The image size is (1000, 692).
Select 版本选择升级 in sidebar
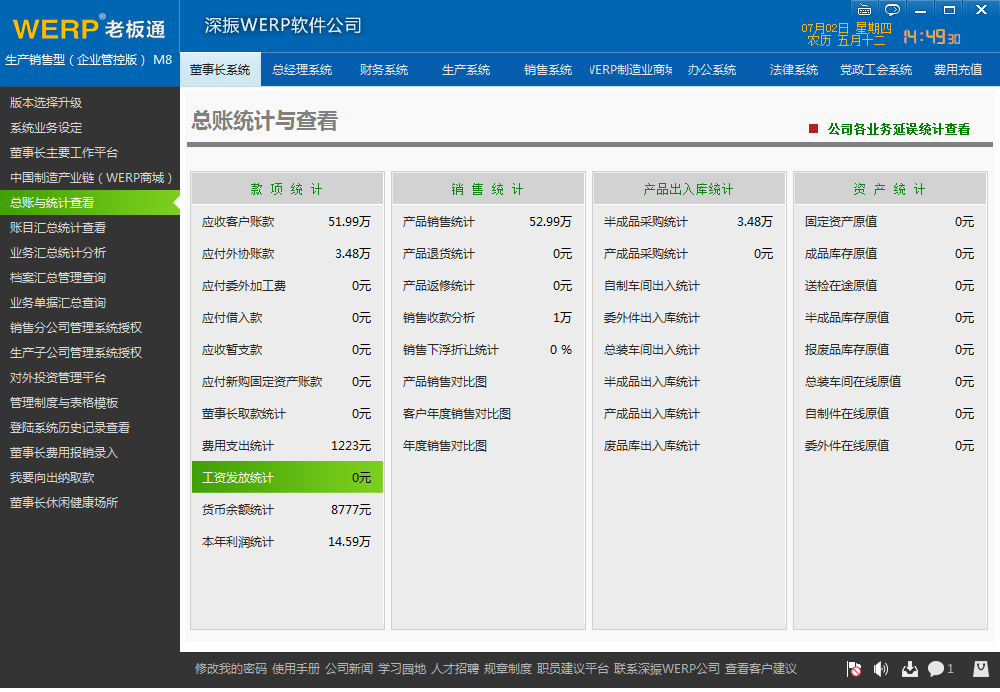pyautogui.click(x=90, y=103)
